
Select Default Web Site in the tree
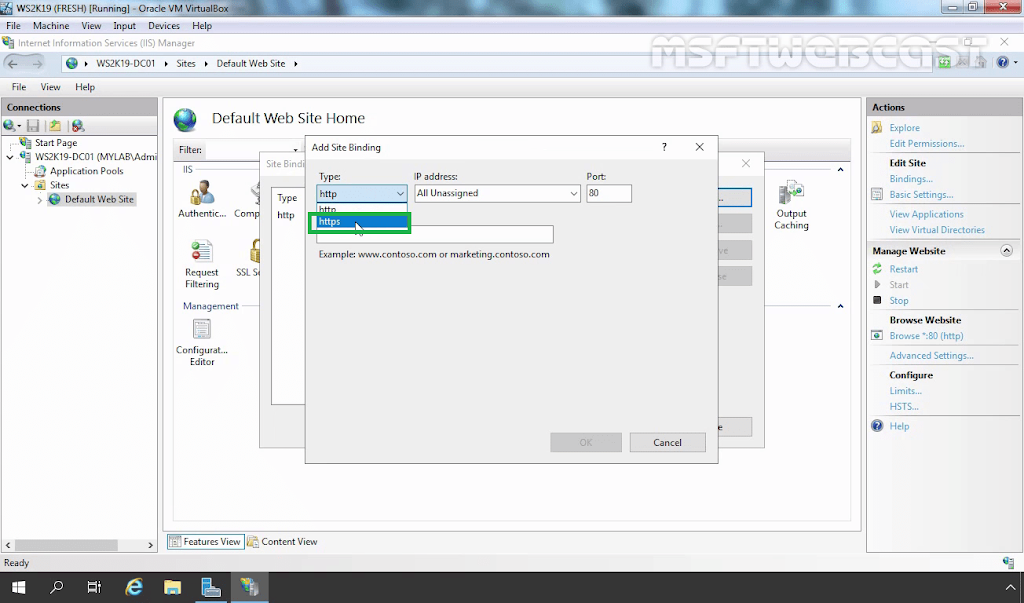[x=99, y=199]
